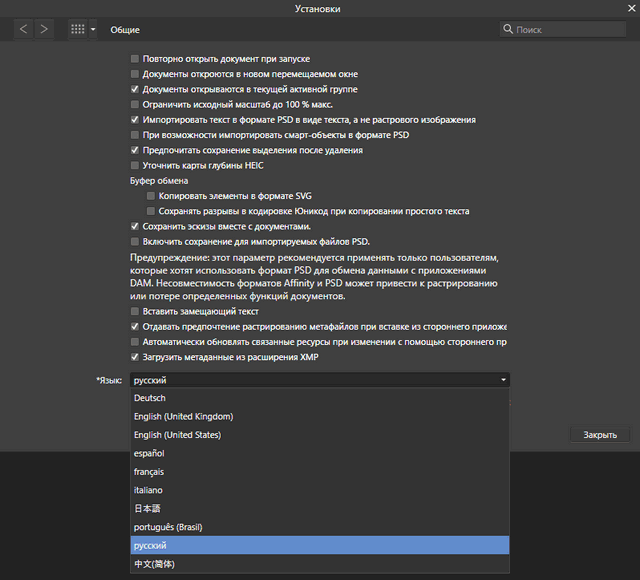Screen dimensions: 640x580
Task: Click the search magnifier icon
Action: pyautogui.click(x=508, y=30)
